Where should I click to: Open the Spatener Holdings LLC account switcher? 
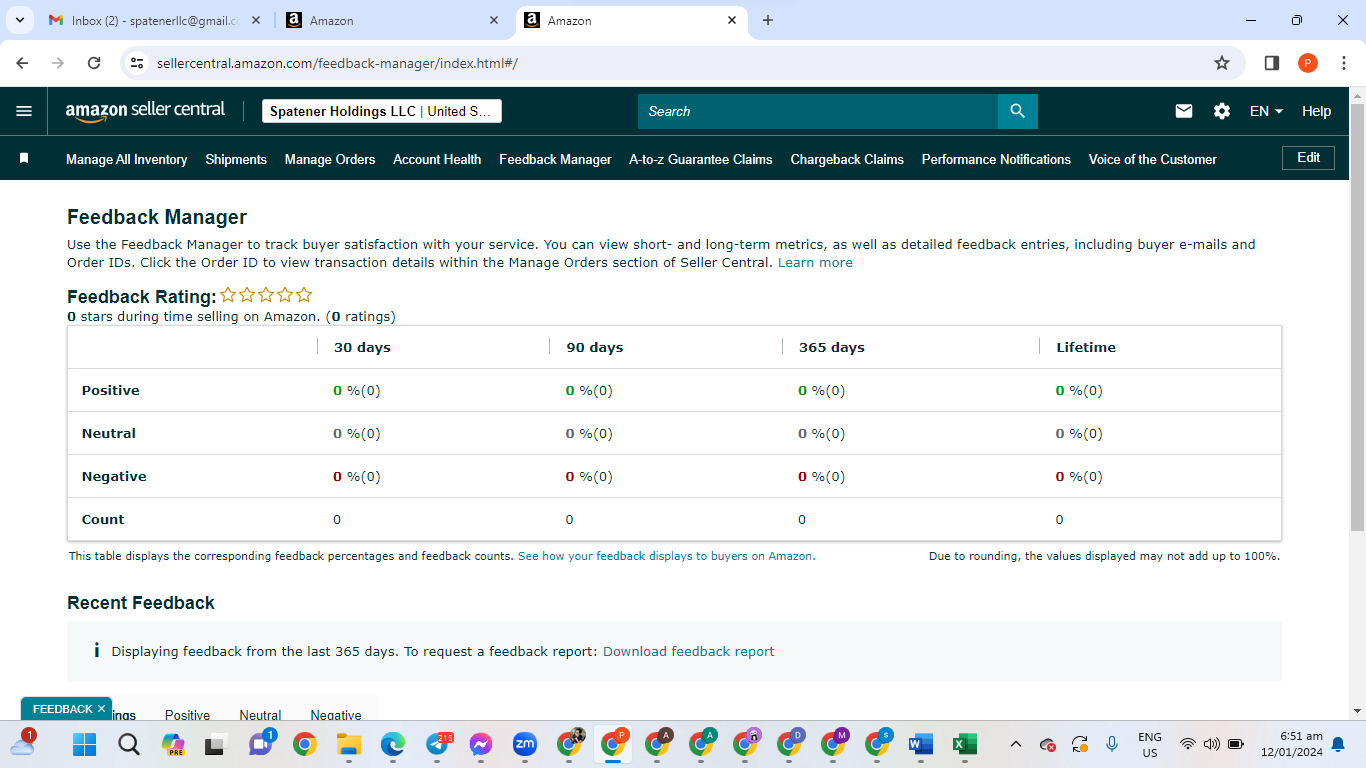pyautogui.click(x=382, y=111)
